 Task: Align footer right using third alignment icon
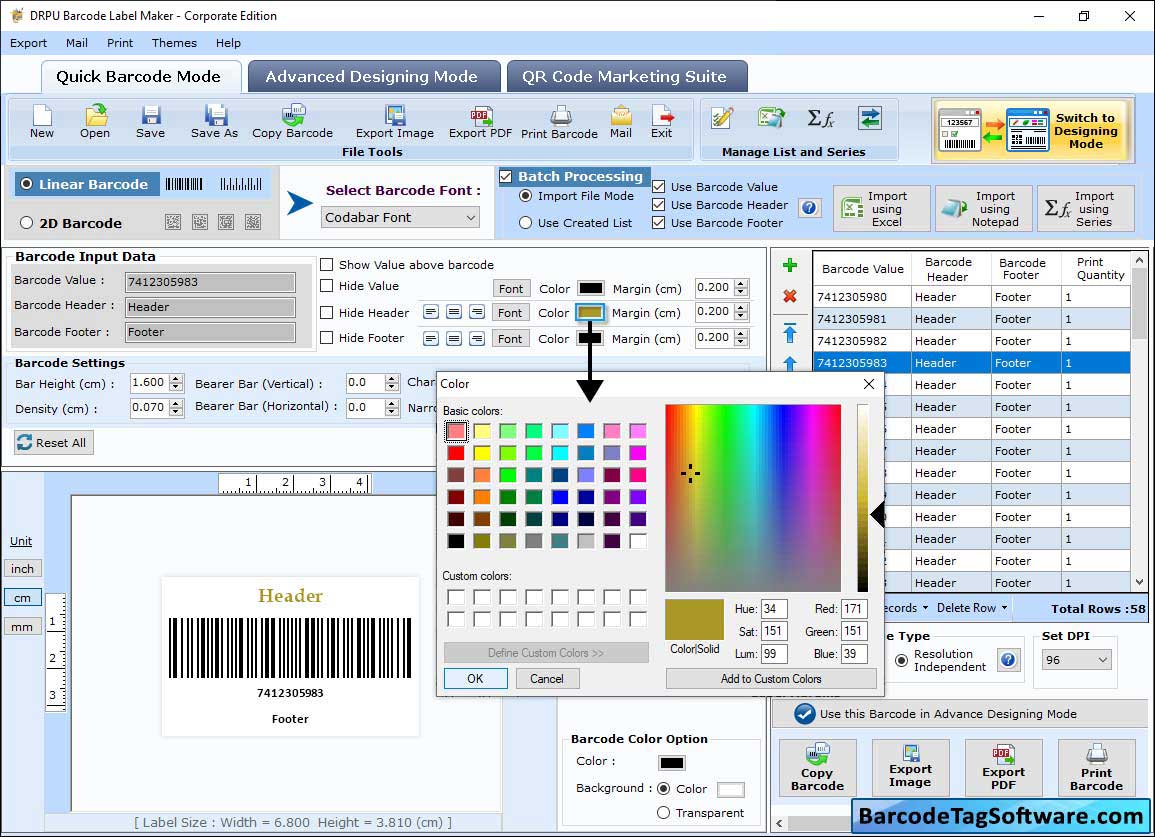click(x=477, y=339)
